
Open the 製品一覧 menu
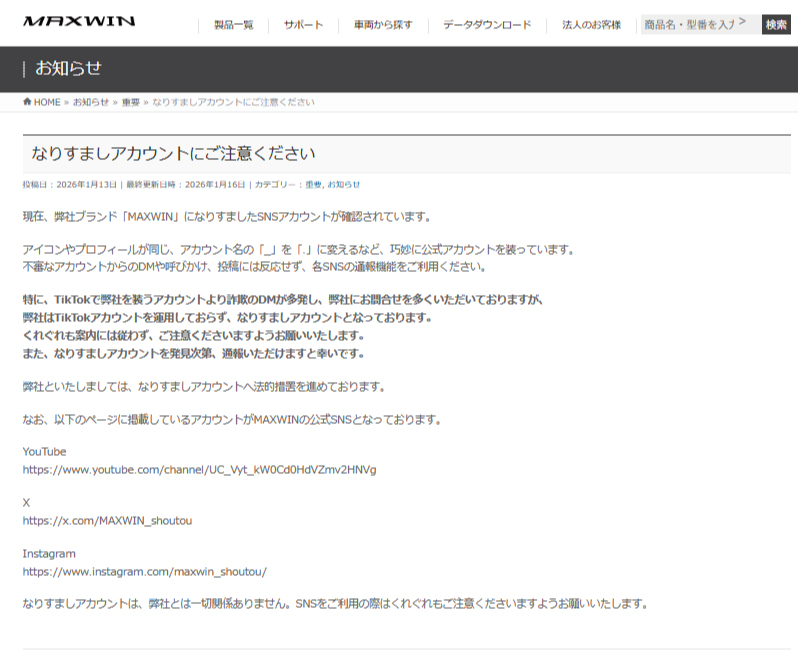click(x=234, y=24)
